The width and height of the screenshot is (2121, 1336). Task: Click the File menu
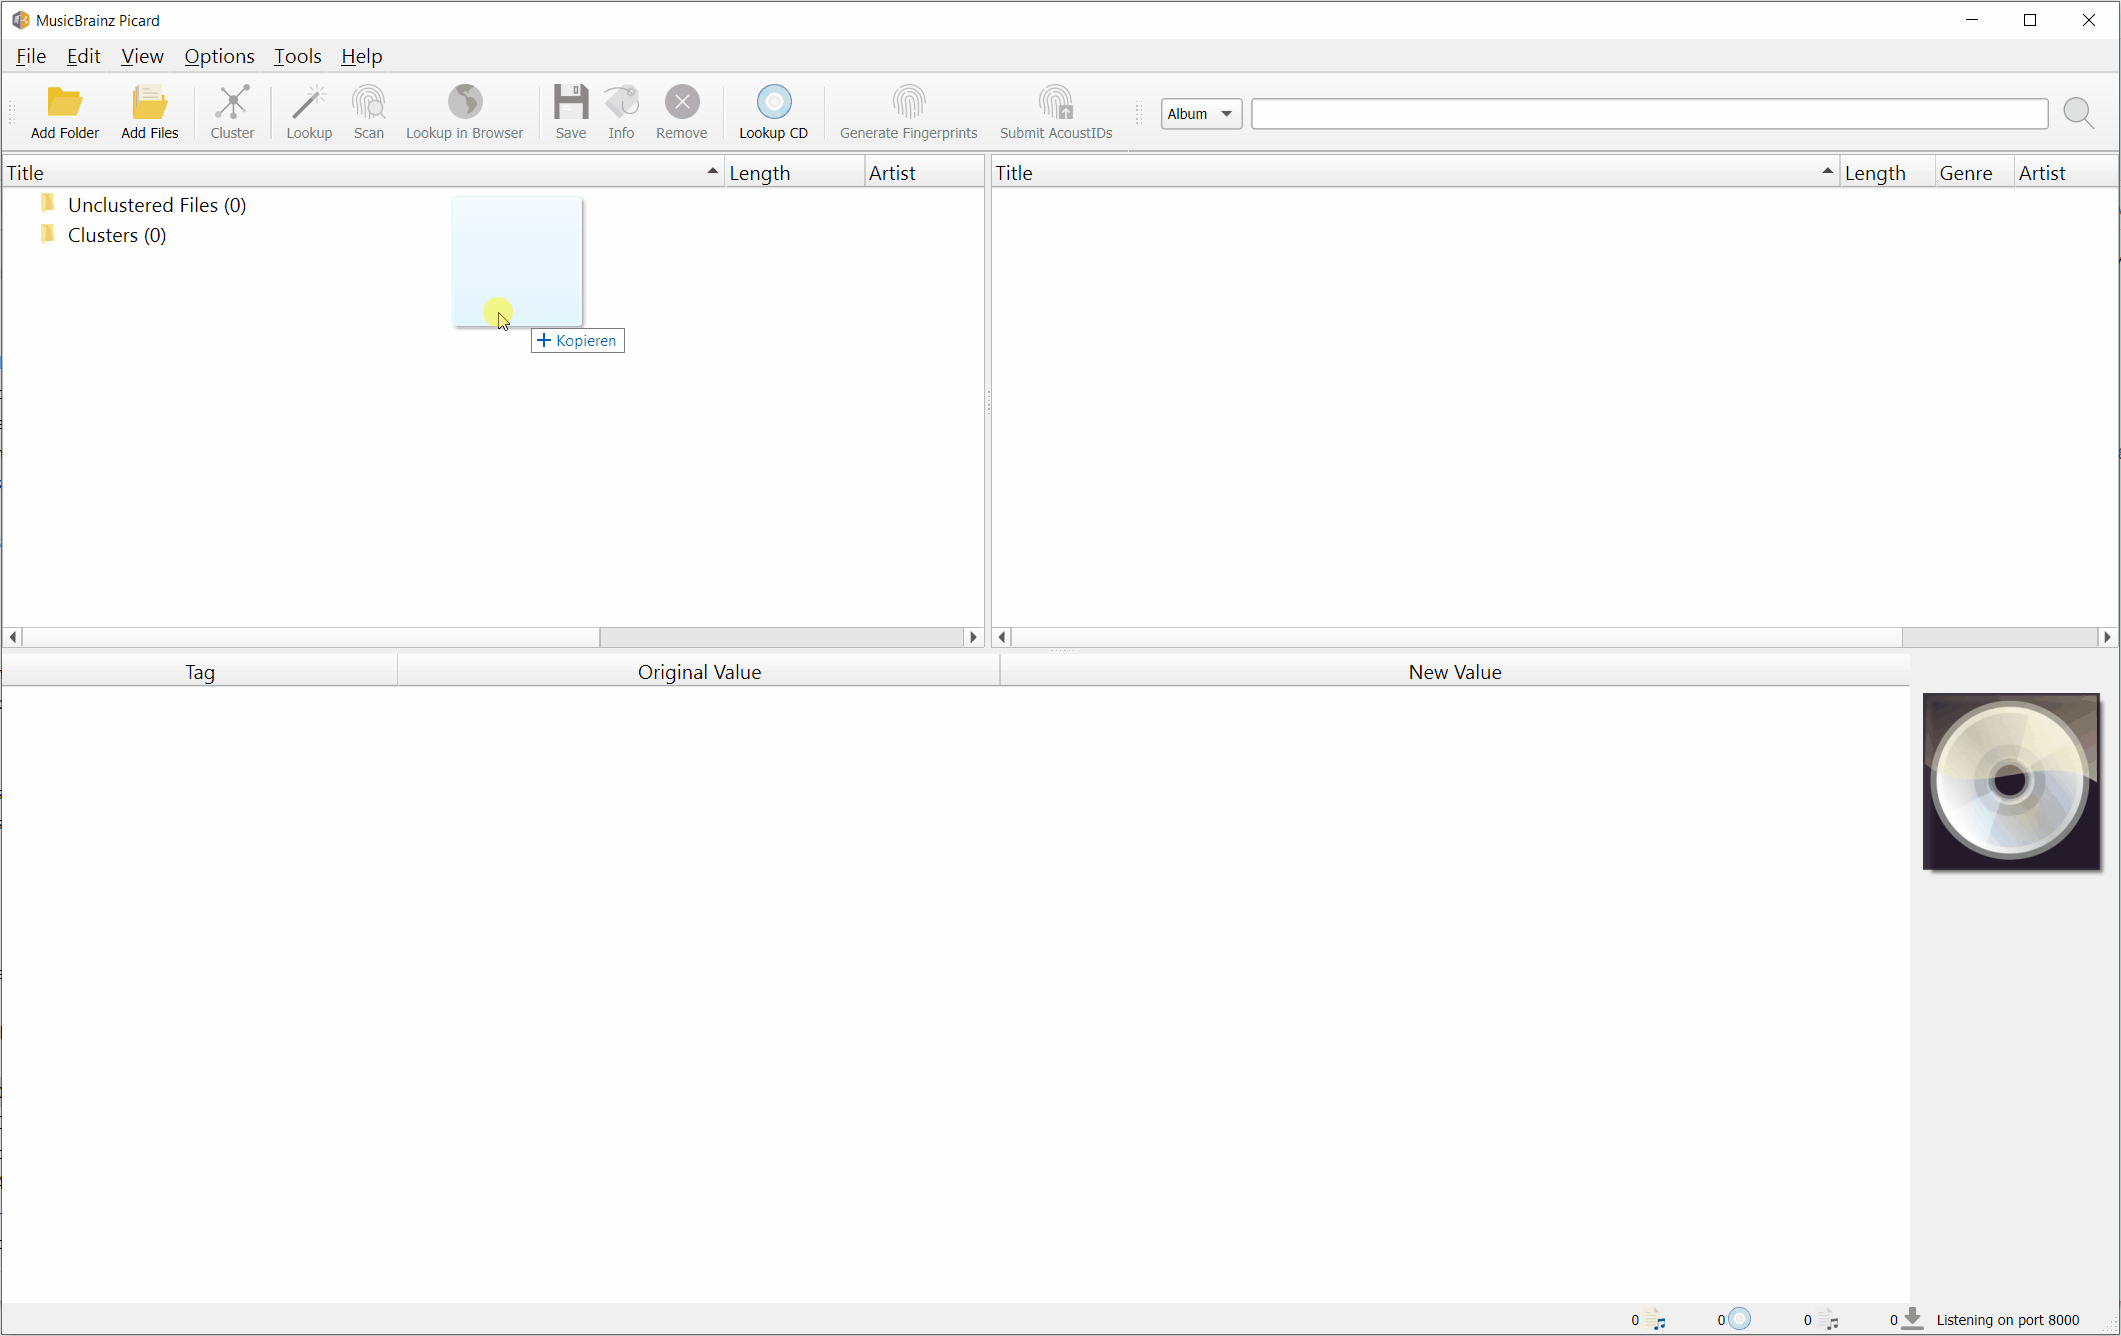[31, 57]
